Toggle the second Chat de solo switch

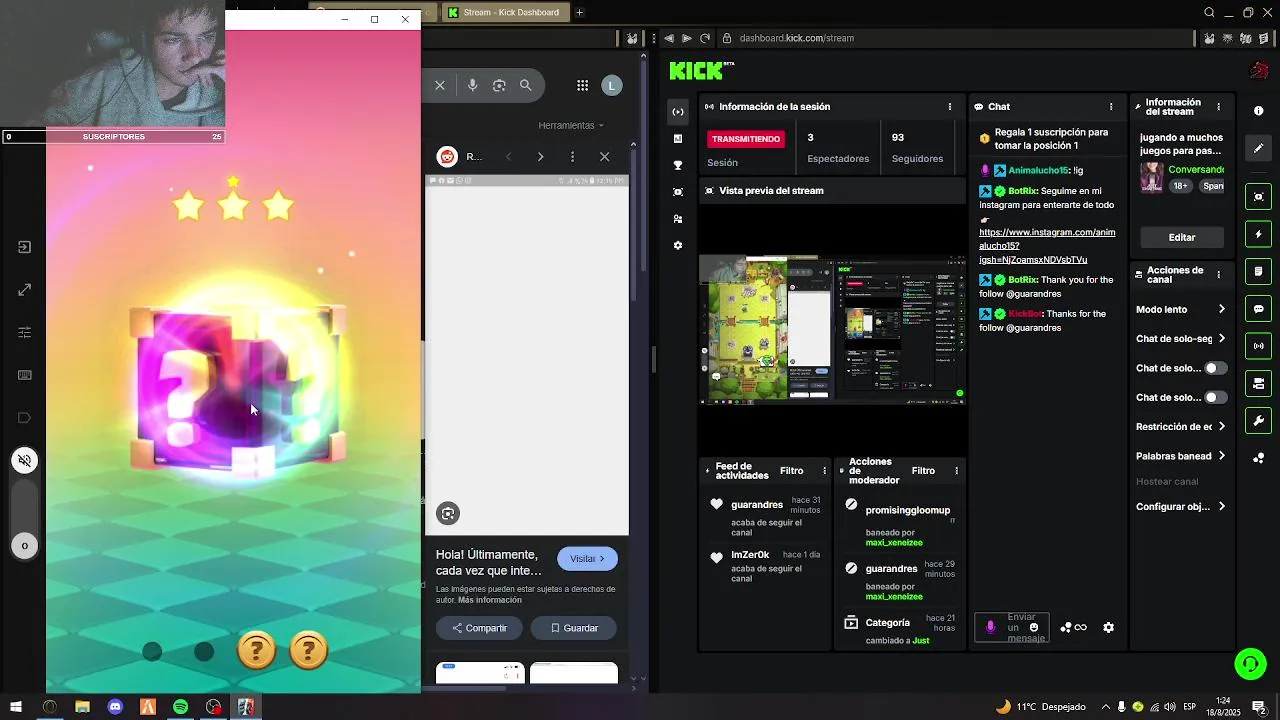(1215, 397)
